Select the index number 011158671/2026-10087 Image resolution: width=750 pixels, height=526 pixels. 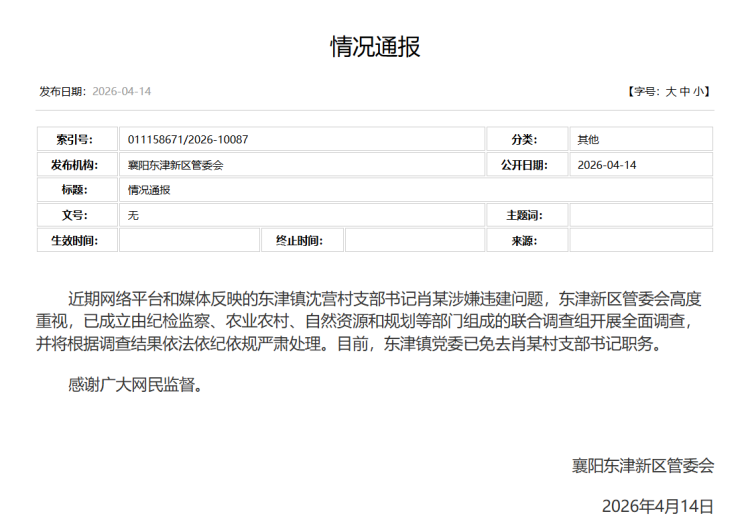[x=188, y=140]
